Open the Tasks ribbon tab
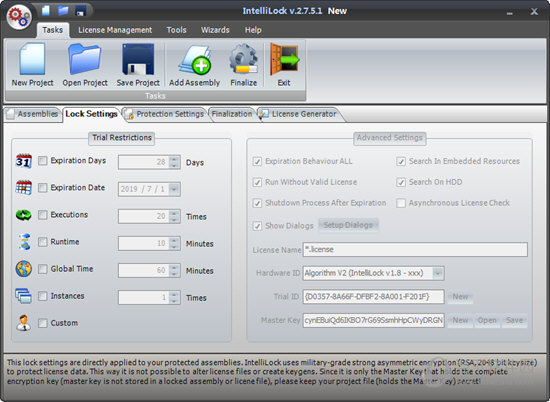The width and height of the screenshot is (550, 402). (53, 30)
